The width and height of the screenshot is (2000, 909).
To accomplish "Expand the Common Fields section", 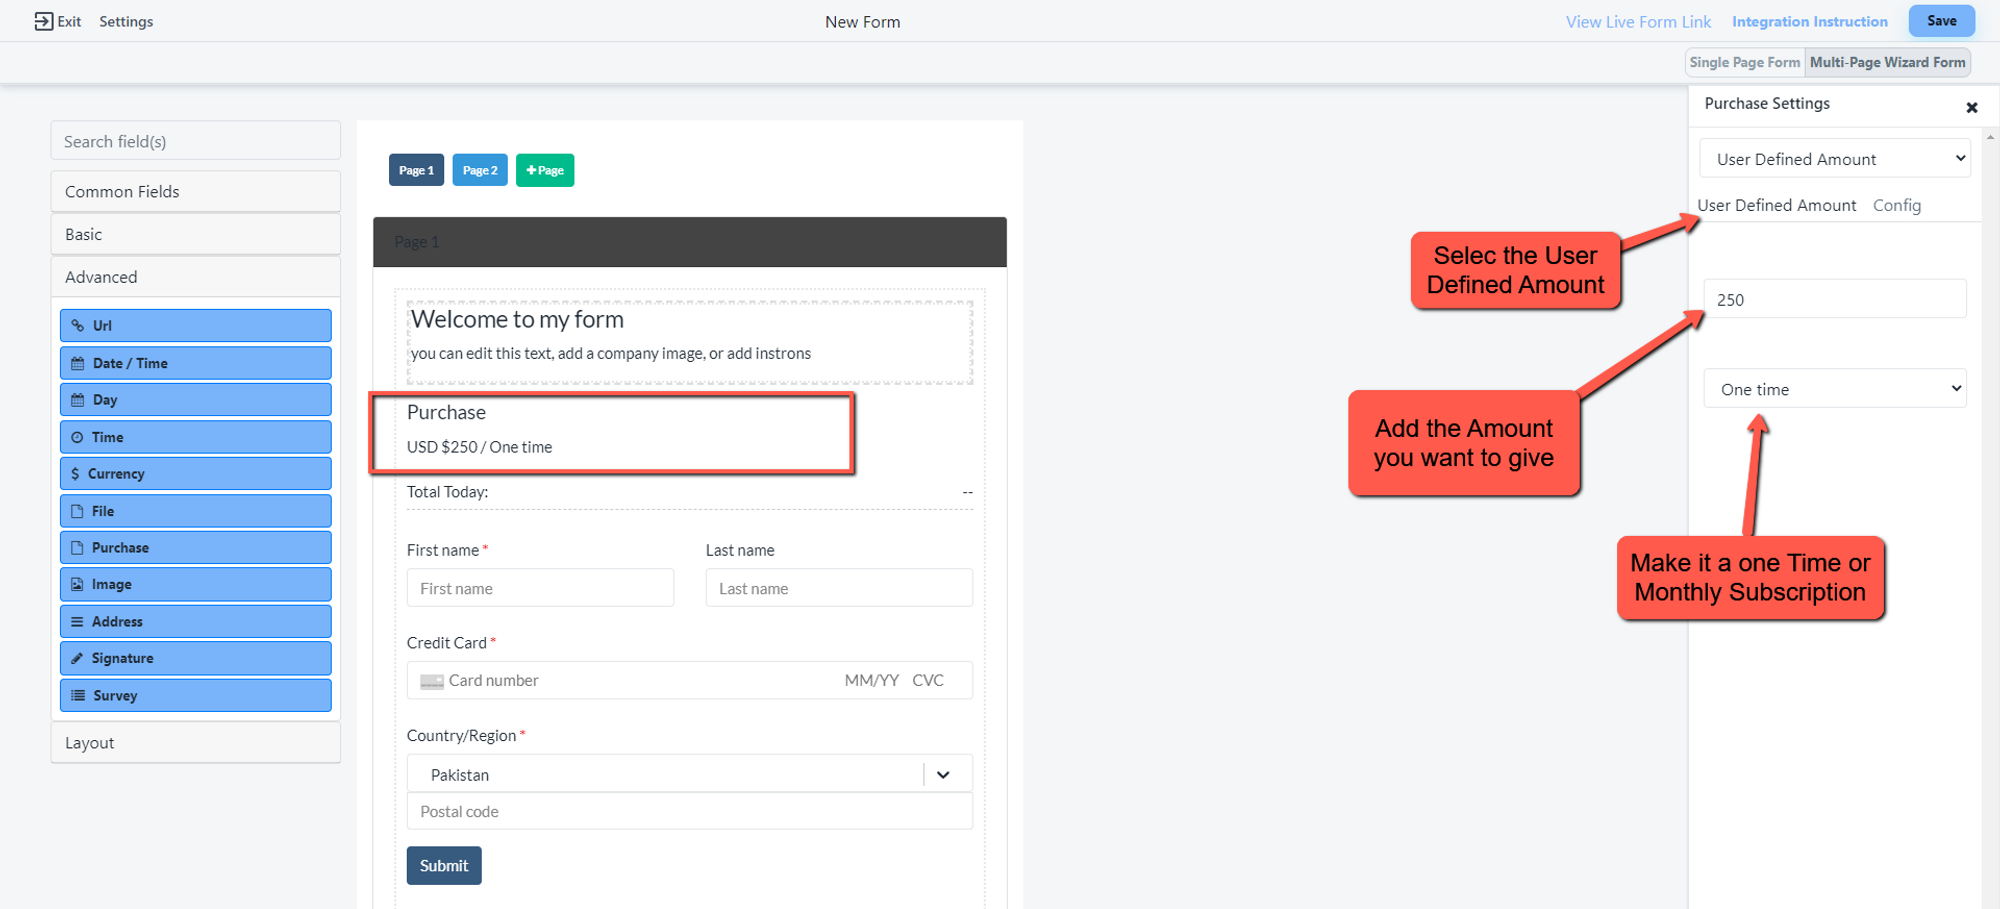I will [x=195, y=191].
